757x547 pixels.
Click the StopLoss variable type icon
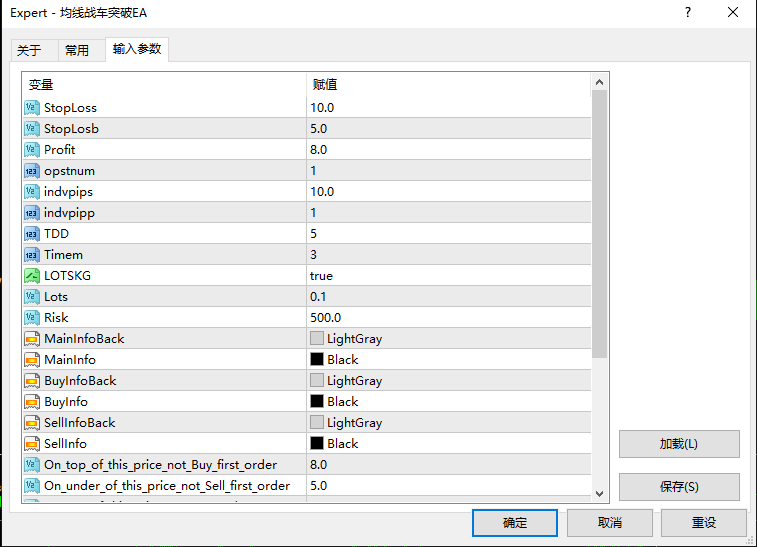(x=31, y=108)
